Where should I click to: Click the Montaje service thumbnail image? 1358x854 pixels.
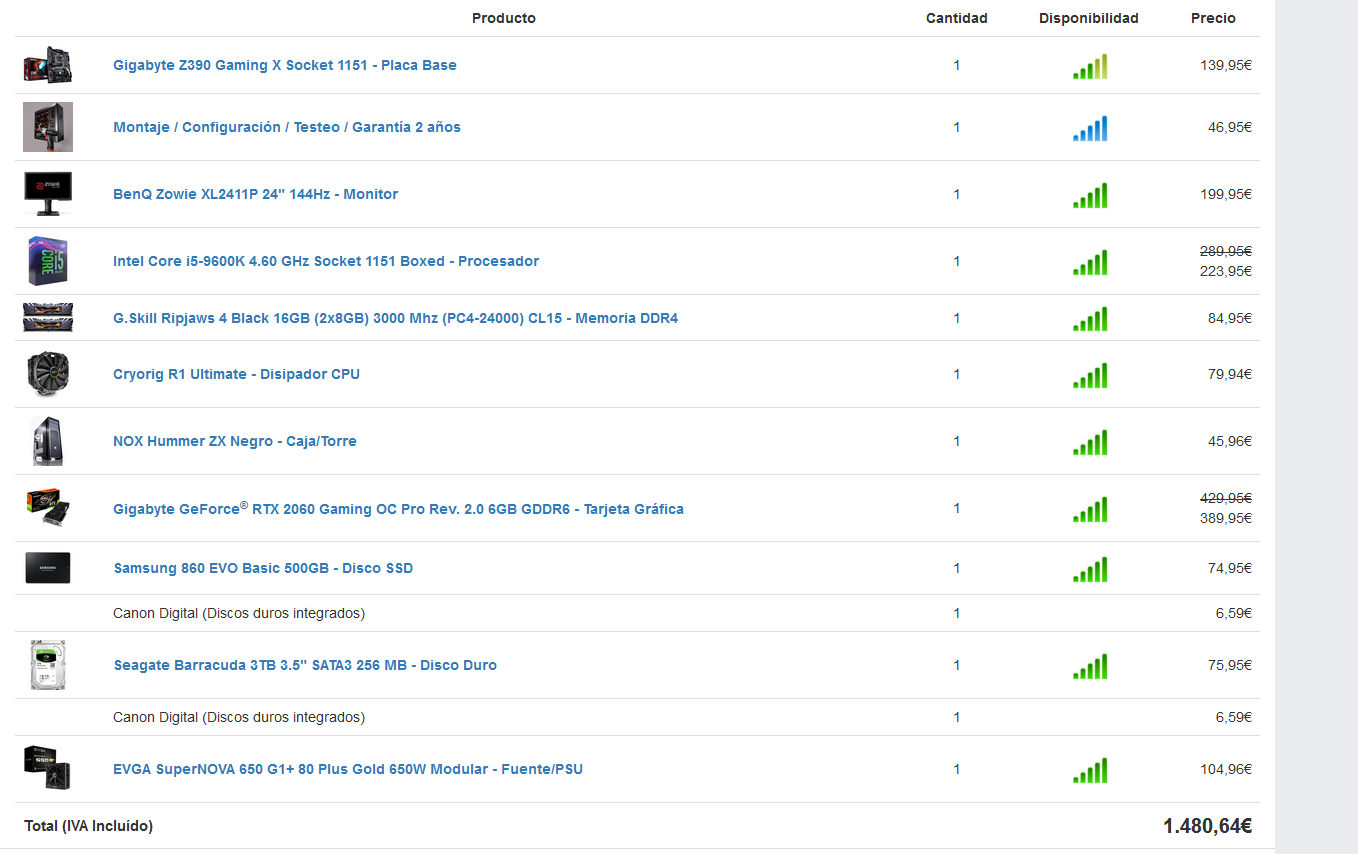48,127
